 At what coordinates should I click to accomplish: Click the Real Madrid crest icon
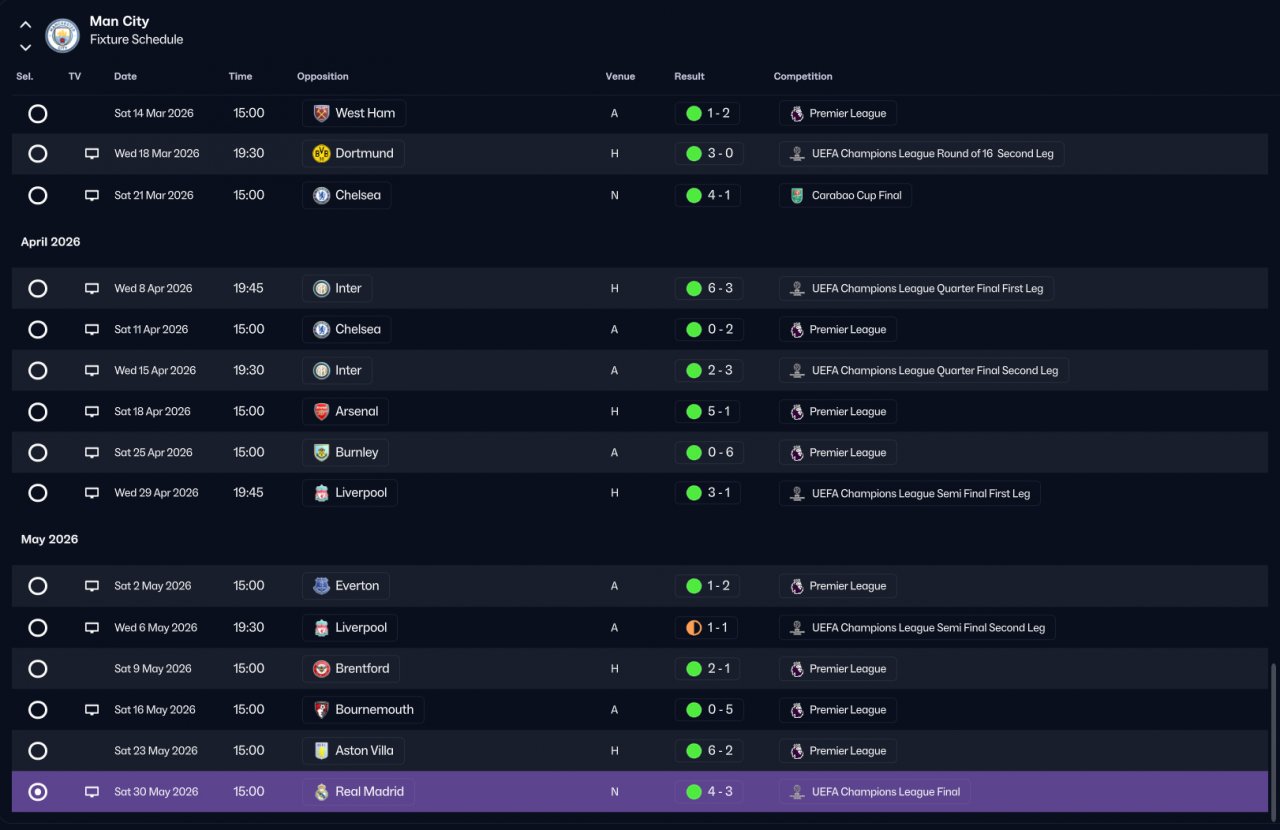click(321, 792)
